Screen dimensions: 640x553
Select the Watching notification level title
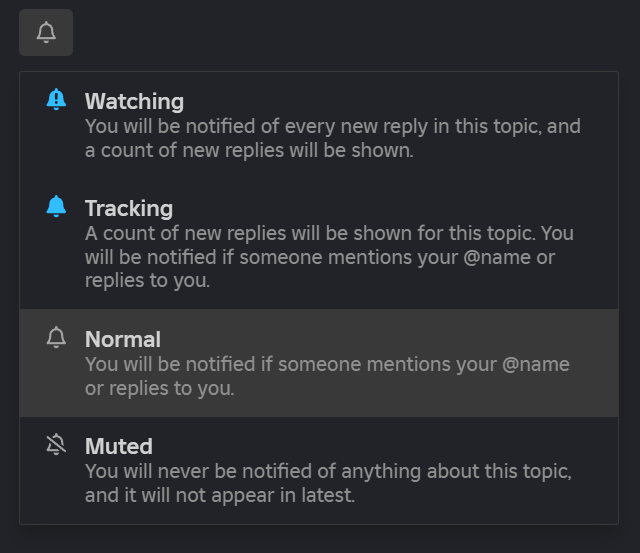[x=134, y=101]
